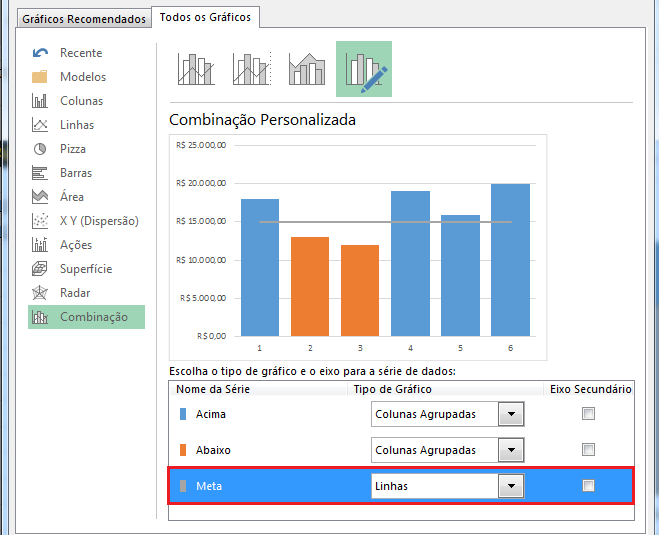This screenshot has height=535, width=659.
Task: Click the Todos os Gráficos tab
Action: coord(205,17)
